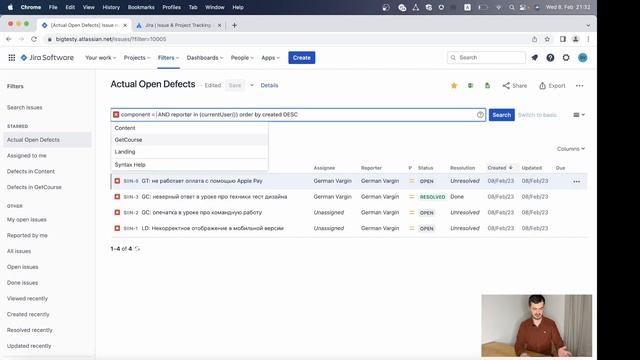Expand the Filters dropdown in the header

[x=168, y=58]
